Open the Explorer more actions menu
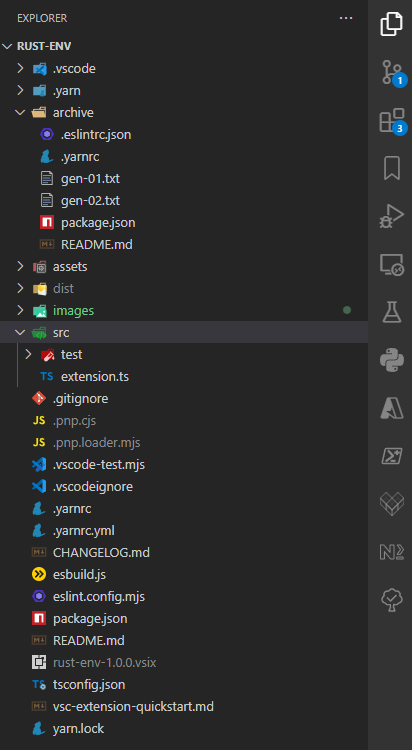412x750 pixels. 346,18
